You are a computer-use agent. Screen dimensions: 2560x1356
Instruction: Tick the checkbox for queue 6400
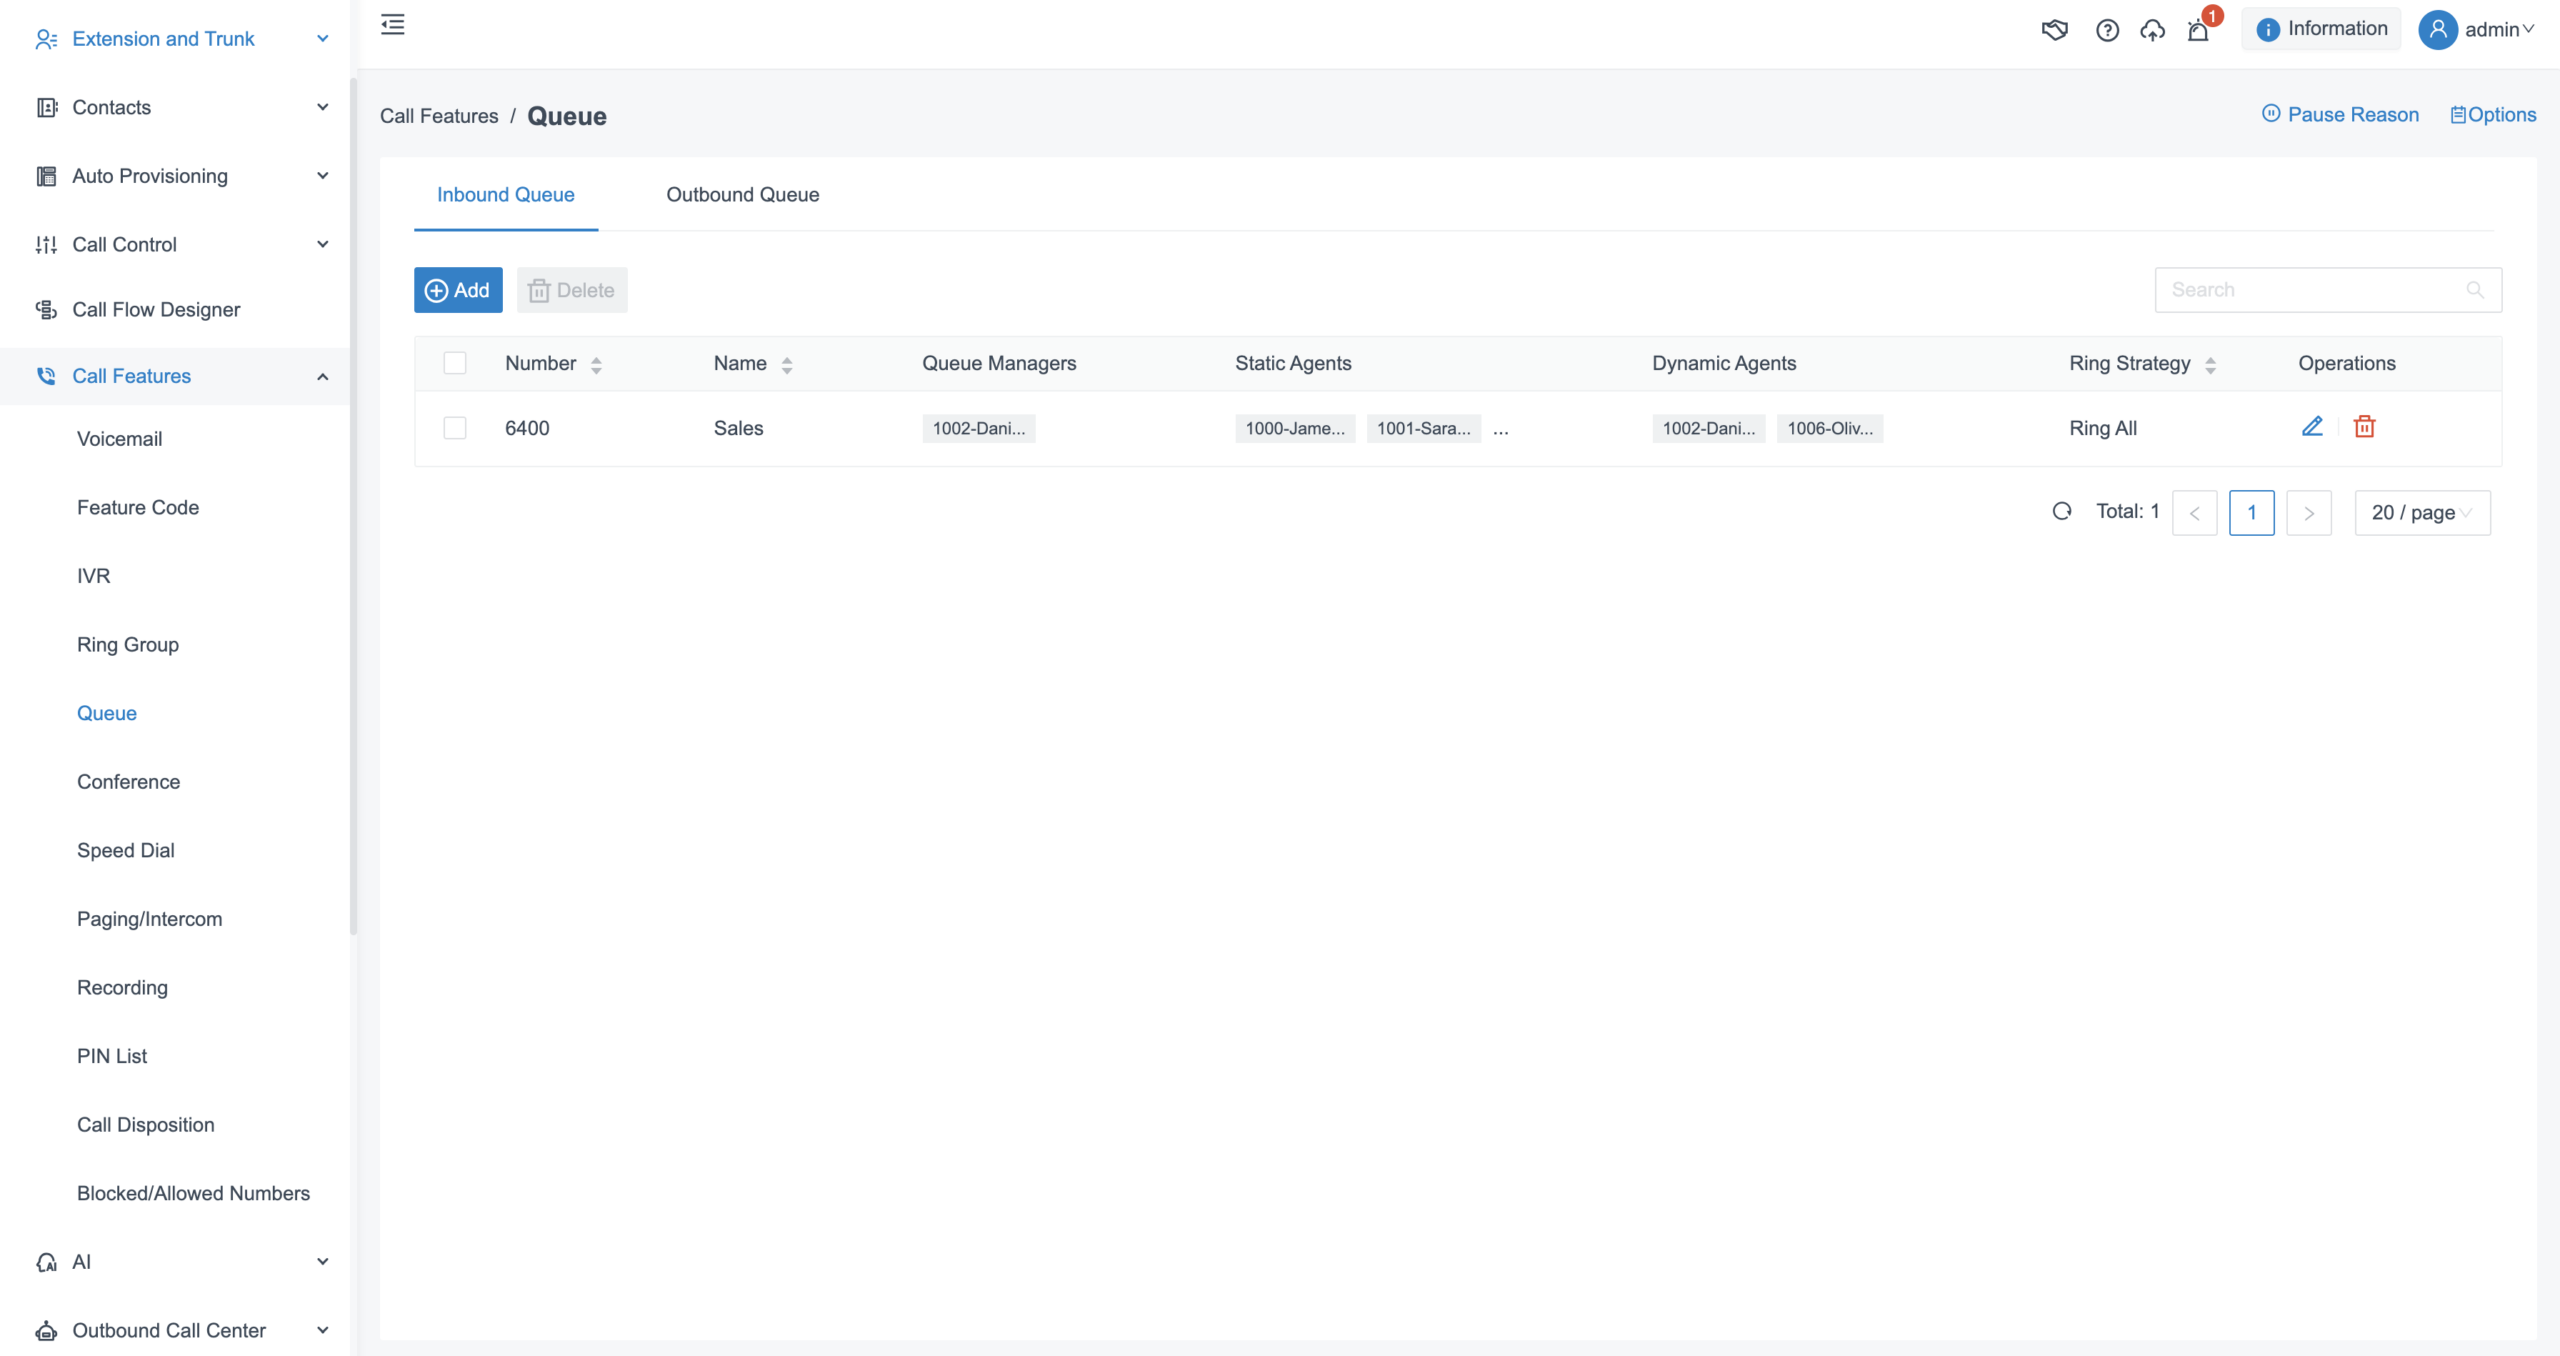point(455,428)
